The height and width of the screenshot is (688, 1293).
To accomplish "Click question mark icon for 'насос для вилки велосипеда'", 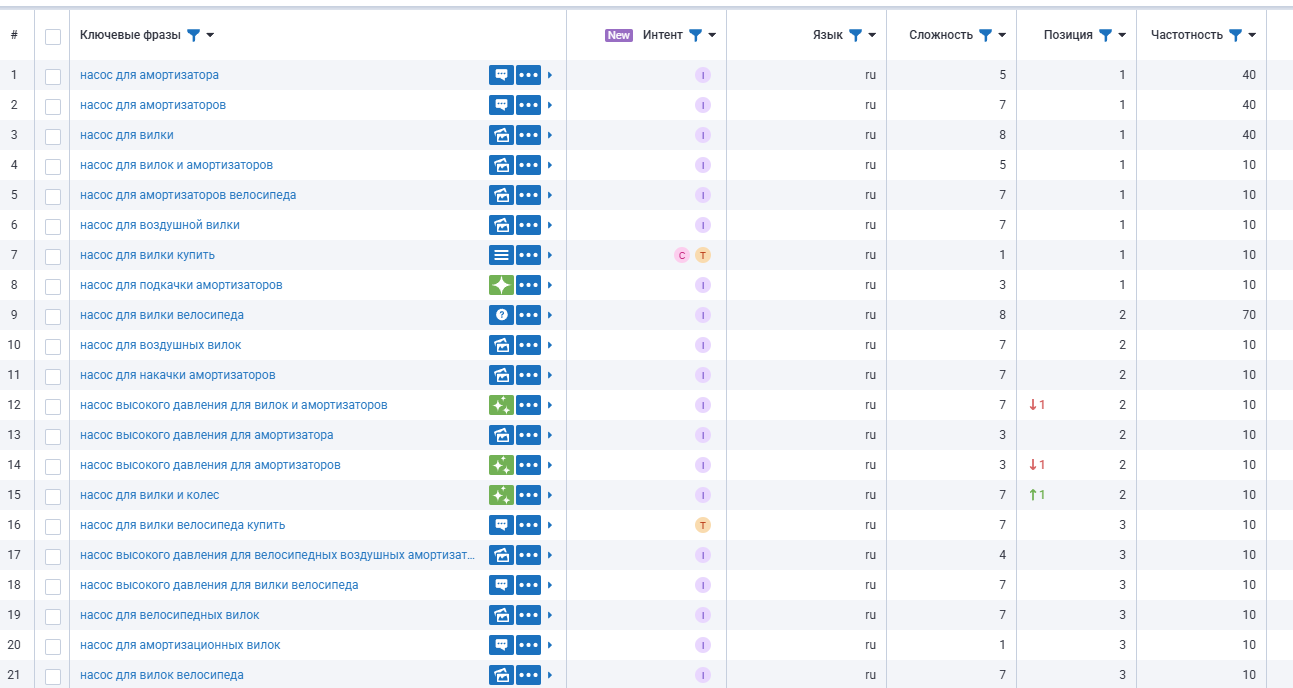I will point(501,315).
